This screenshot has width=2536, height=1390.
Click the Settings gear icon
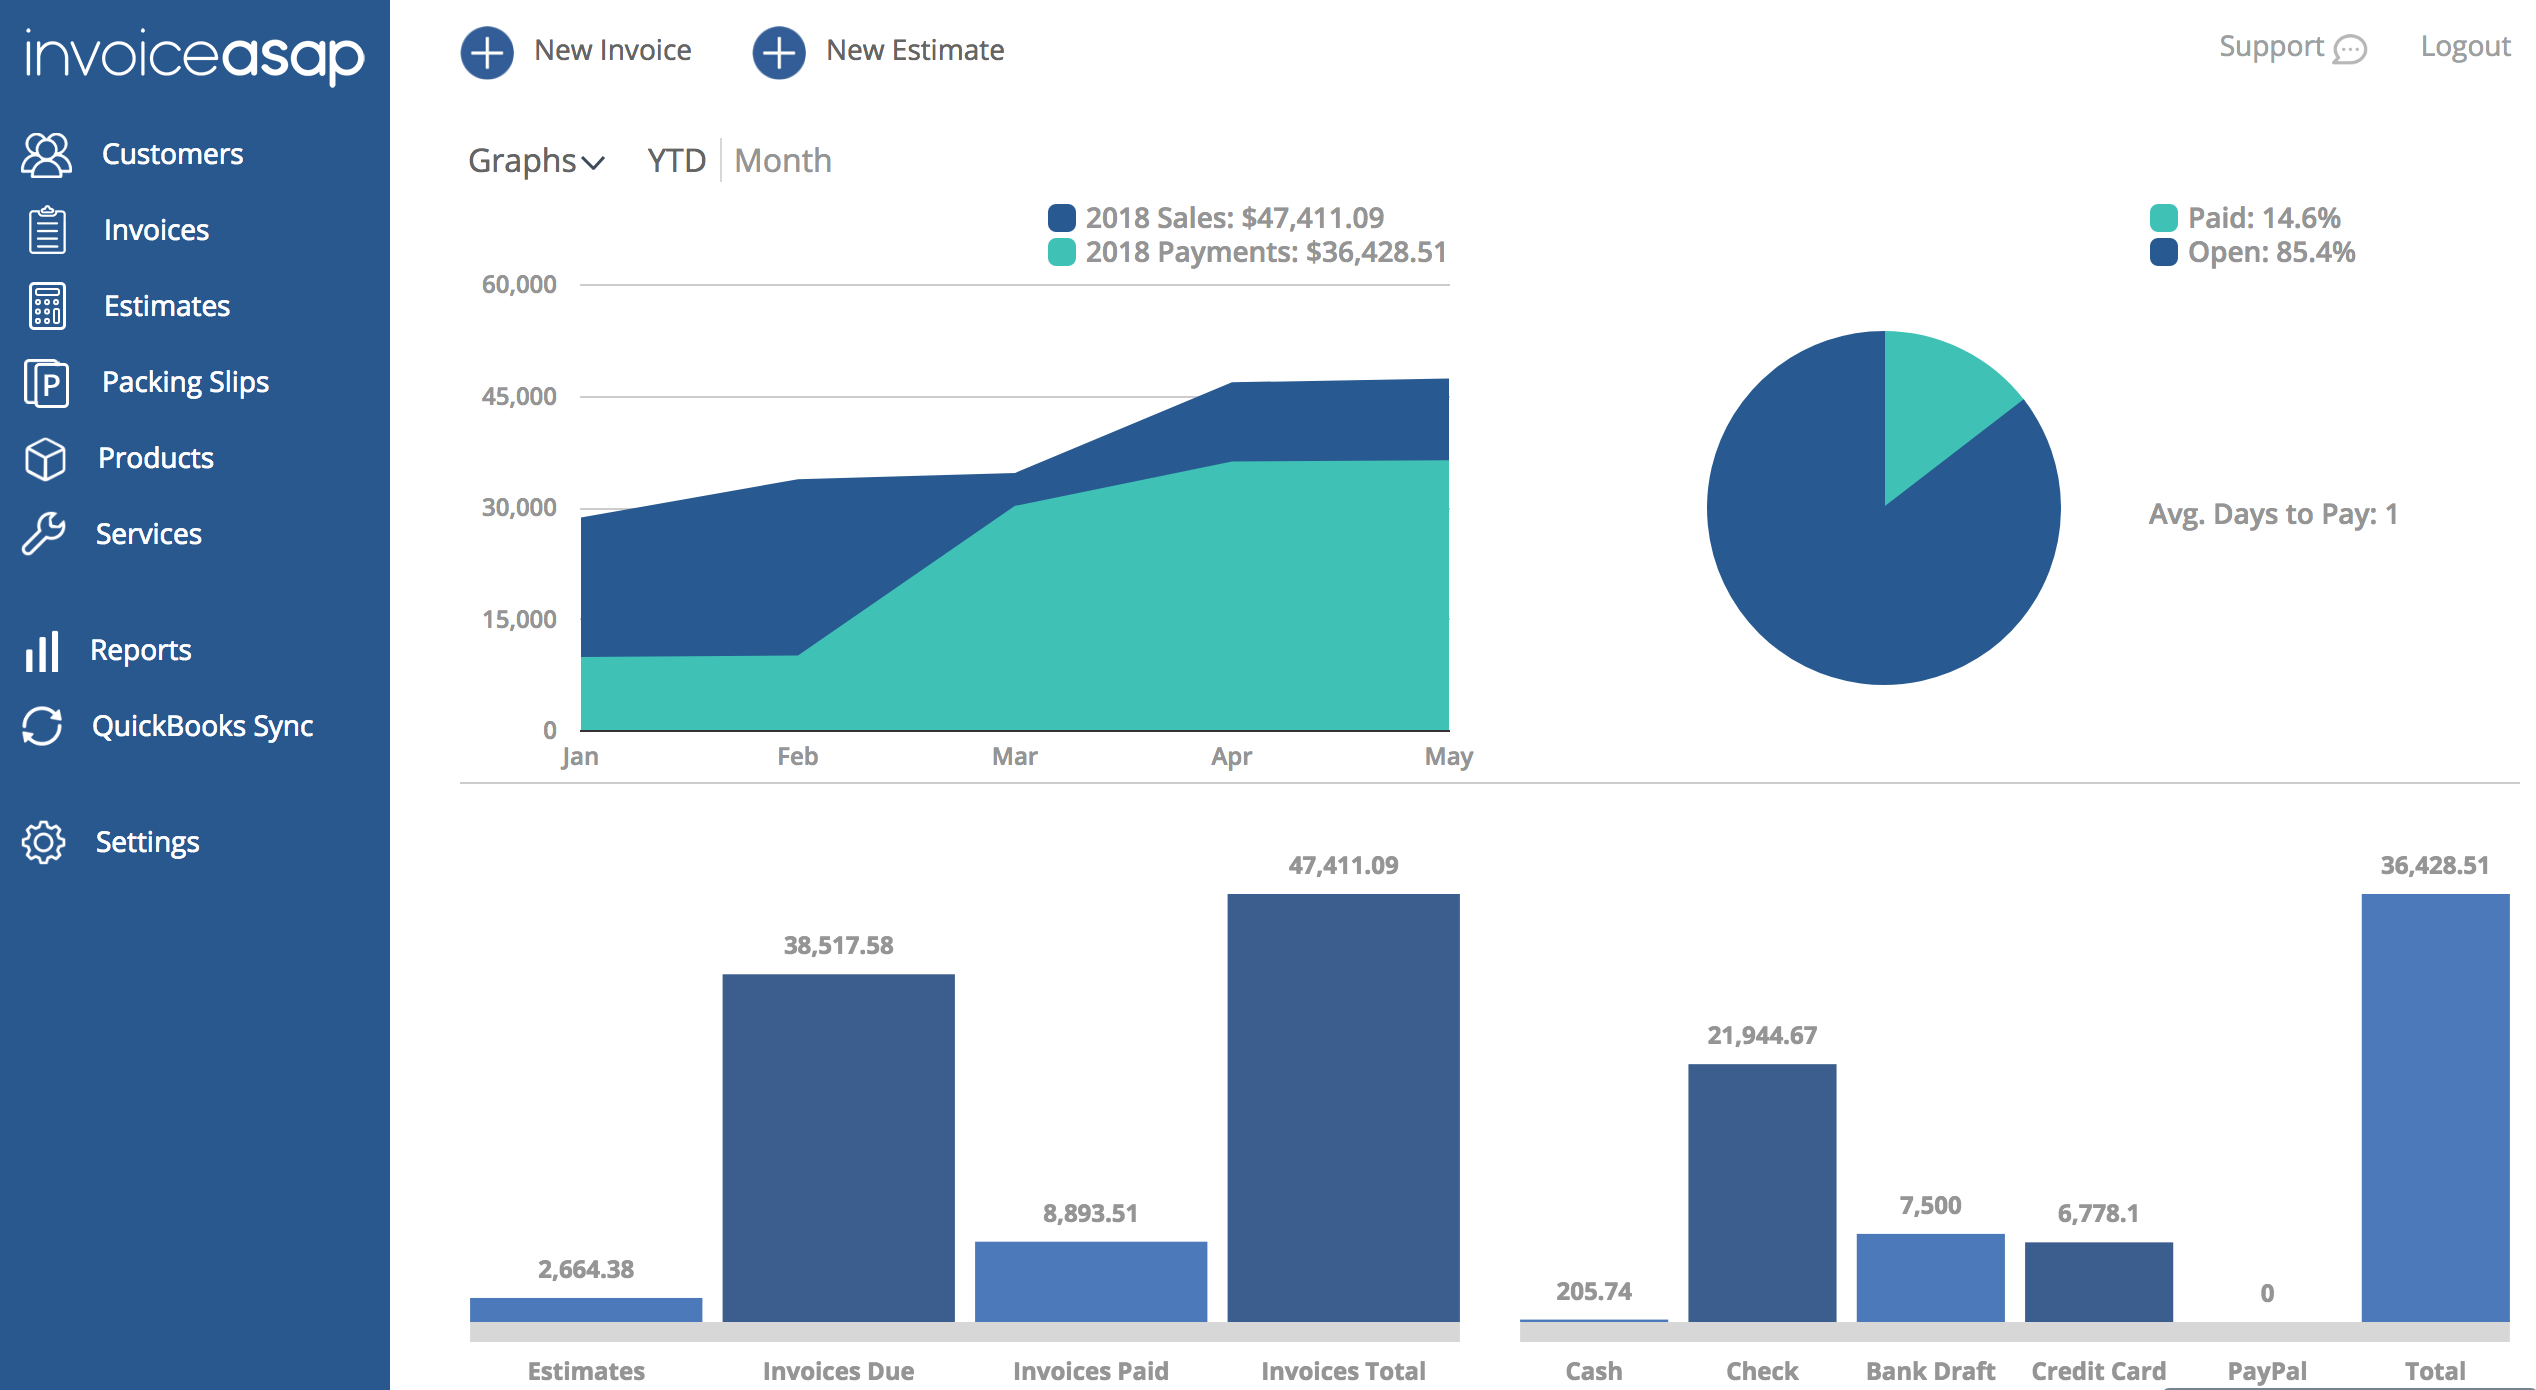(x=44, y=842)
